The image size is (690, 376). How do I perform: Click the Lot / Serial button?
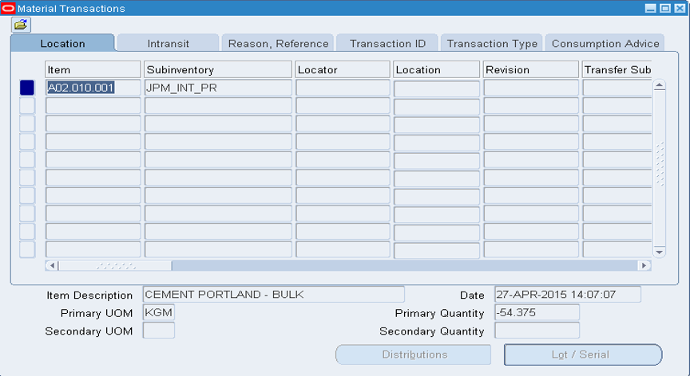583,354
